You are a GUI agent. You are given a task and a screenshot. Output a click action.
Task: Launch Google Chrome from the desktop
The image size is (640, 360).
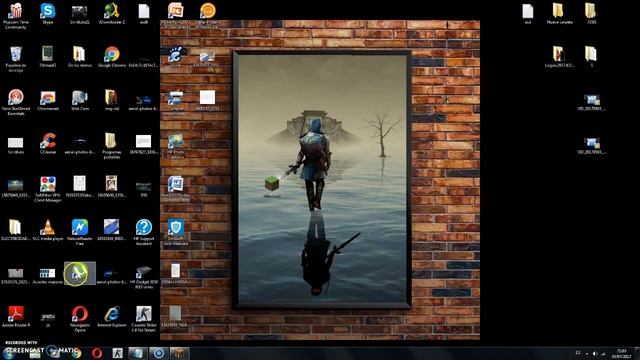click(111, 57)
